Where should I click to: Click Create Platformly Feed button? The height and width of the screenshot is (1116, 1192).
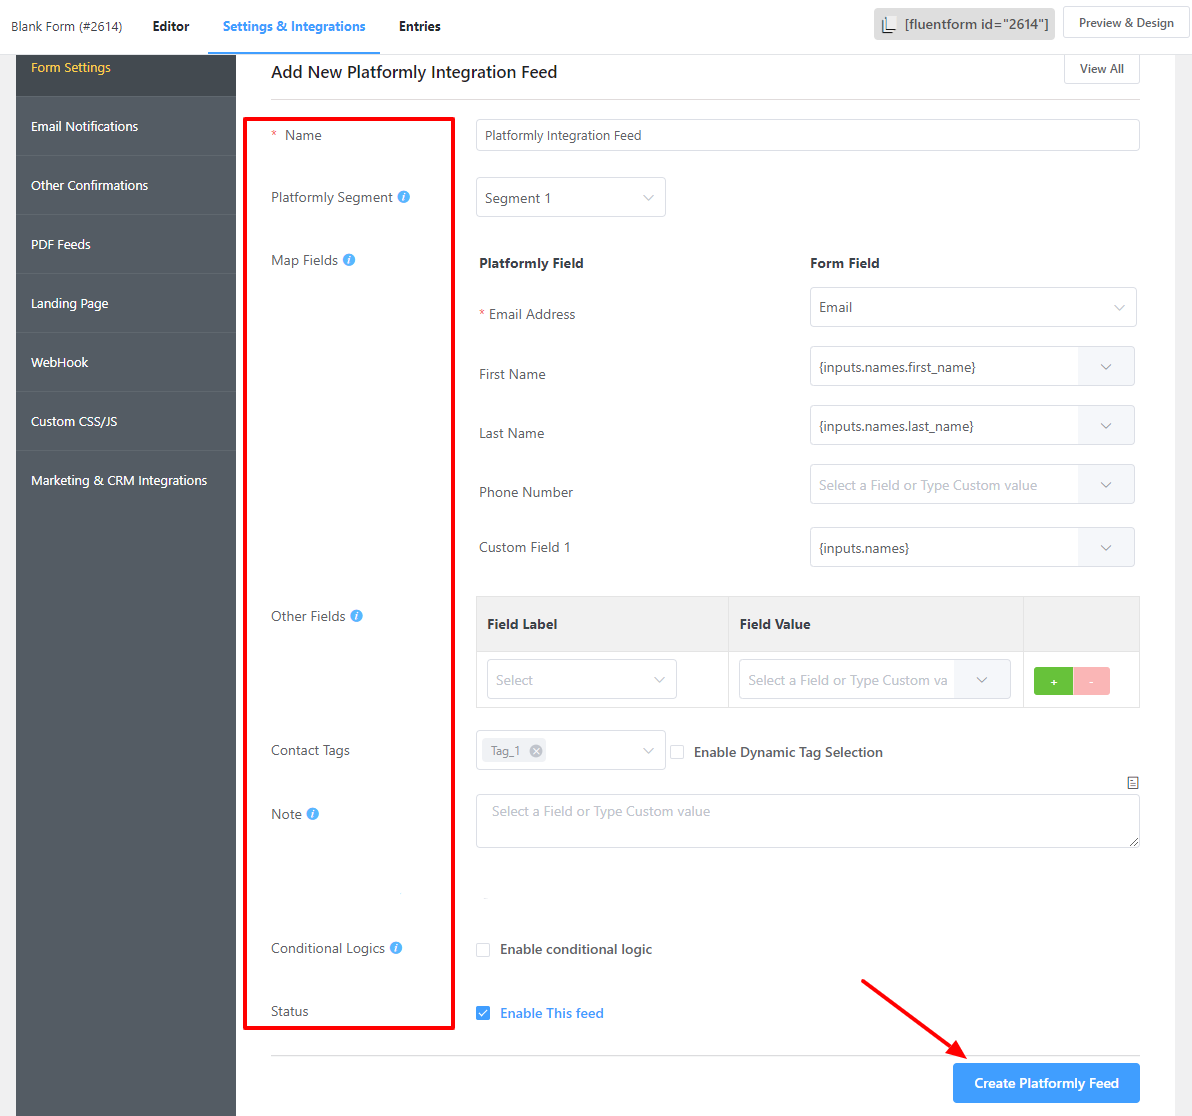1046,1083
